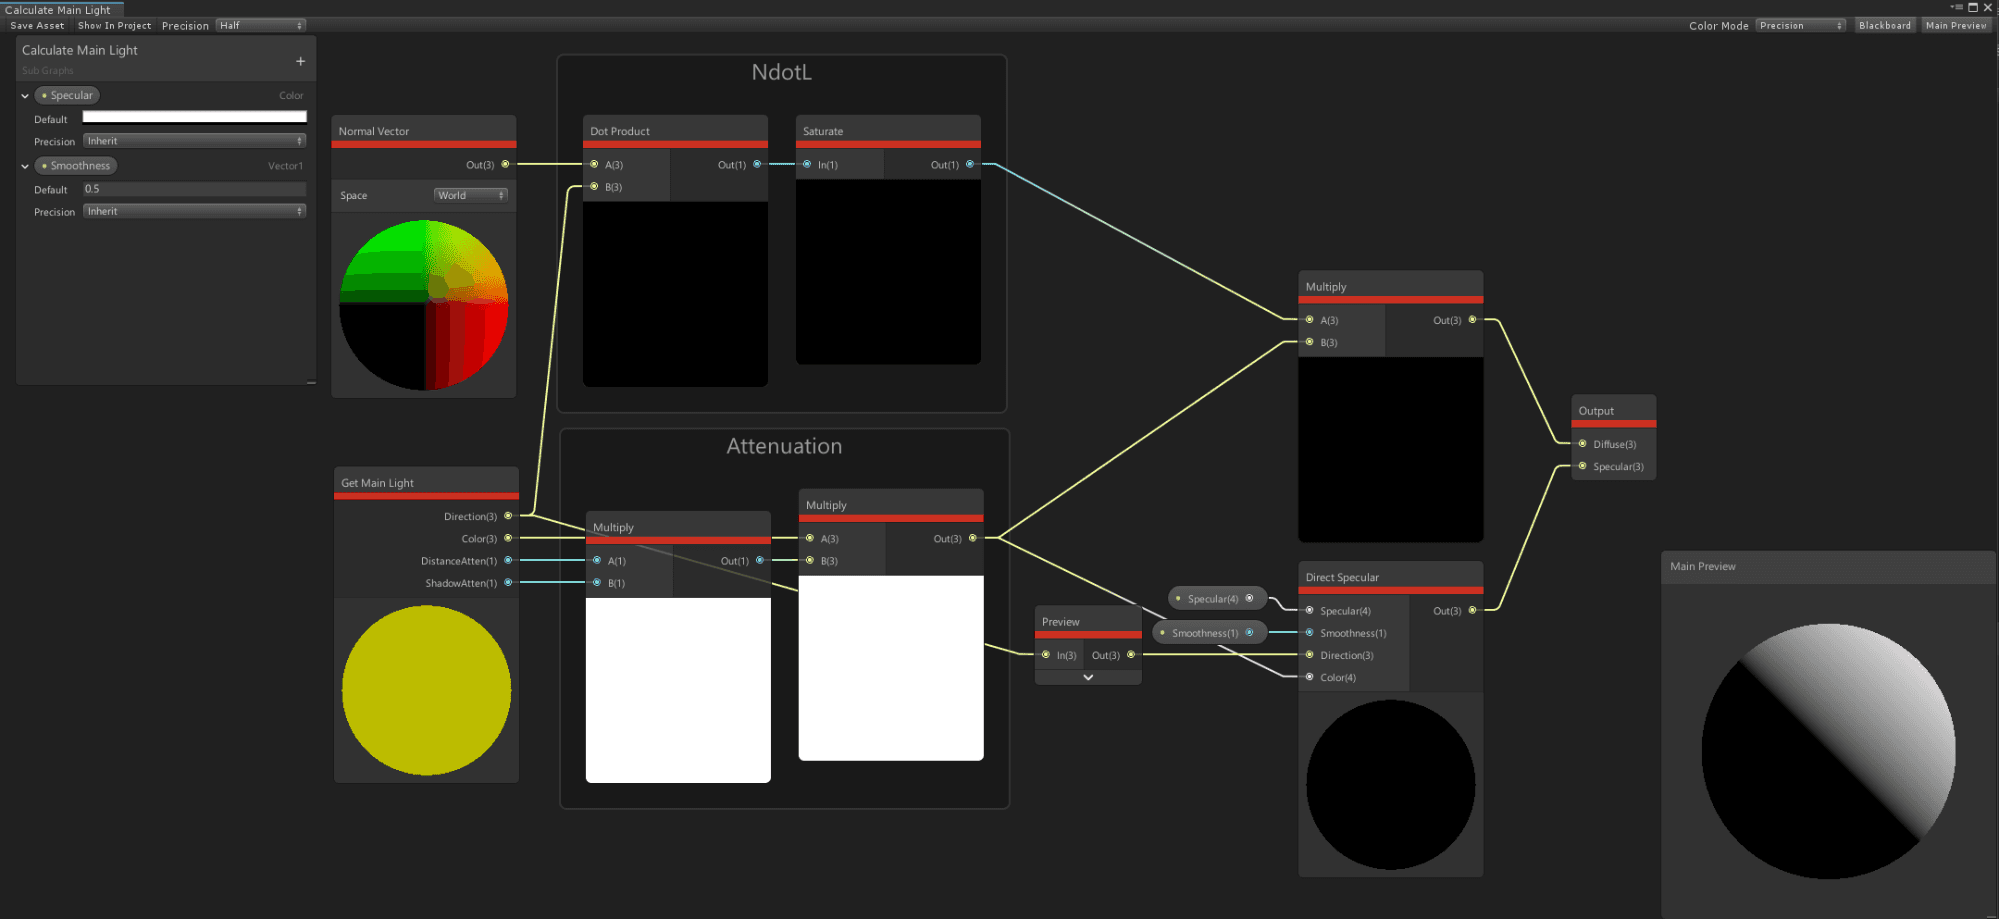Viewport: 1999px width, 919px height.
Task: Collapse the Smoothness property foldout arrow
Action: [25, 166]
